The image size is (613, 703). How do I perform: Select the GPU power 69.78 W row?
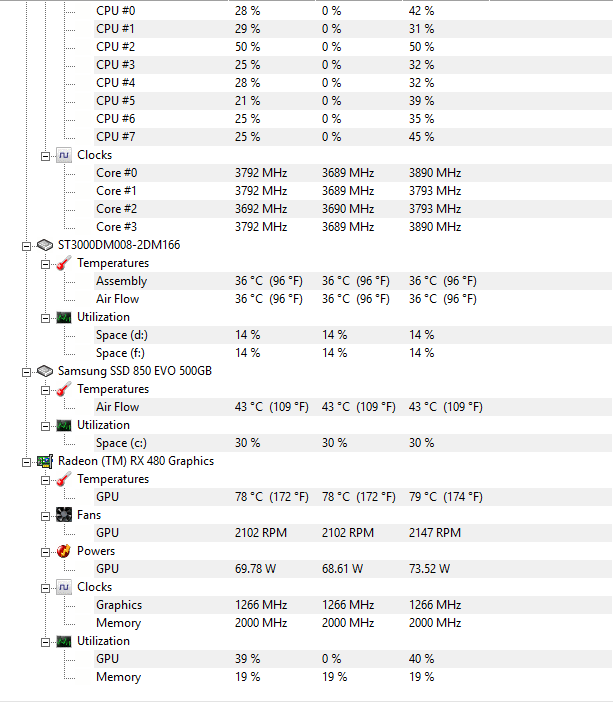pyautogui.click(x=353, y=569)
